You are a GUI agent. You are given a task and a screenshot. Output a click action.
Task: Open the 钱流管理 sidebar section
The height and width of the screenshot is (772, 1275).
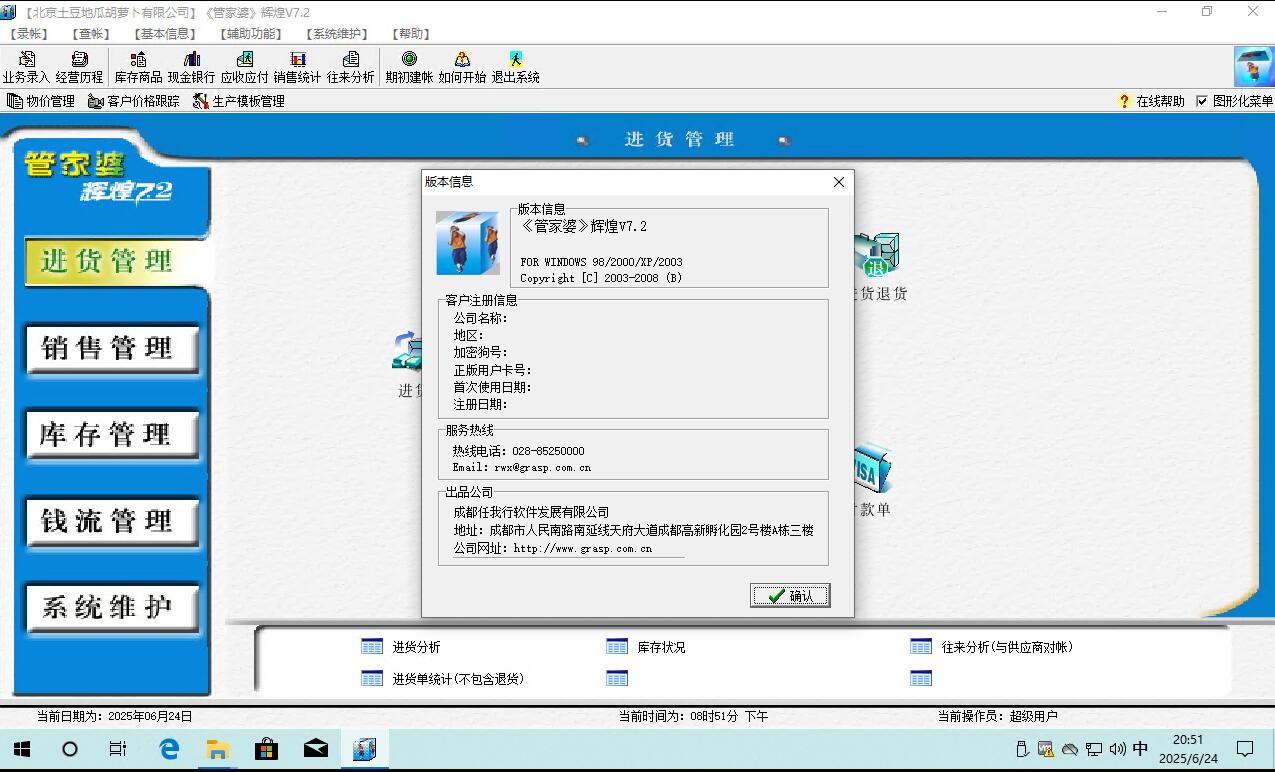[x=112, y=521]
